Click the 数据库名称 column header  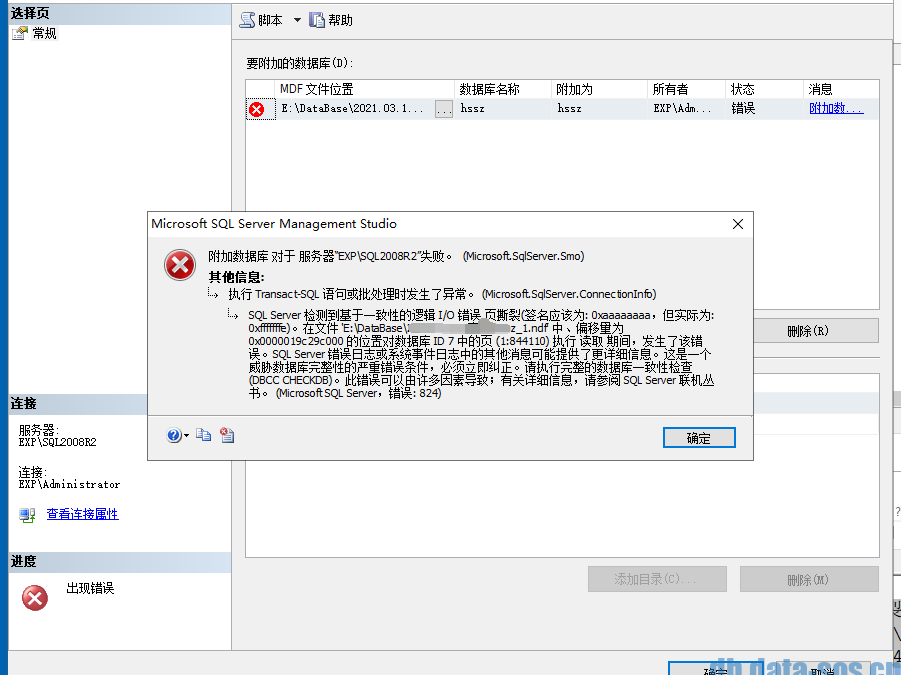[x=502, y=89]
